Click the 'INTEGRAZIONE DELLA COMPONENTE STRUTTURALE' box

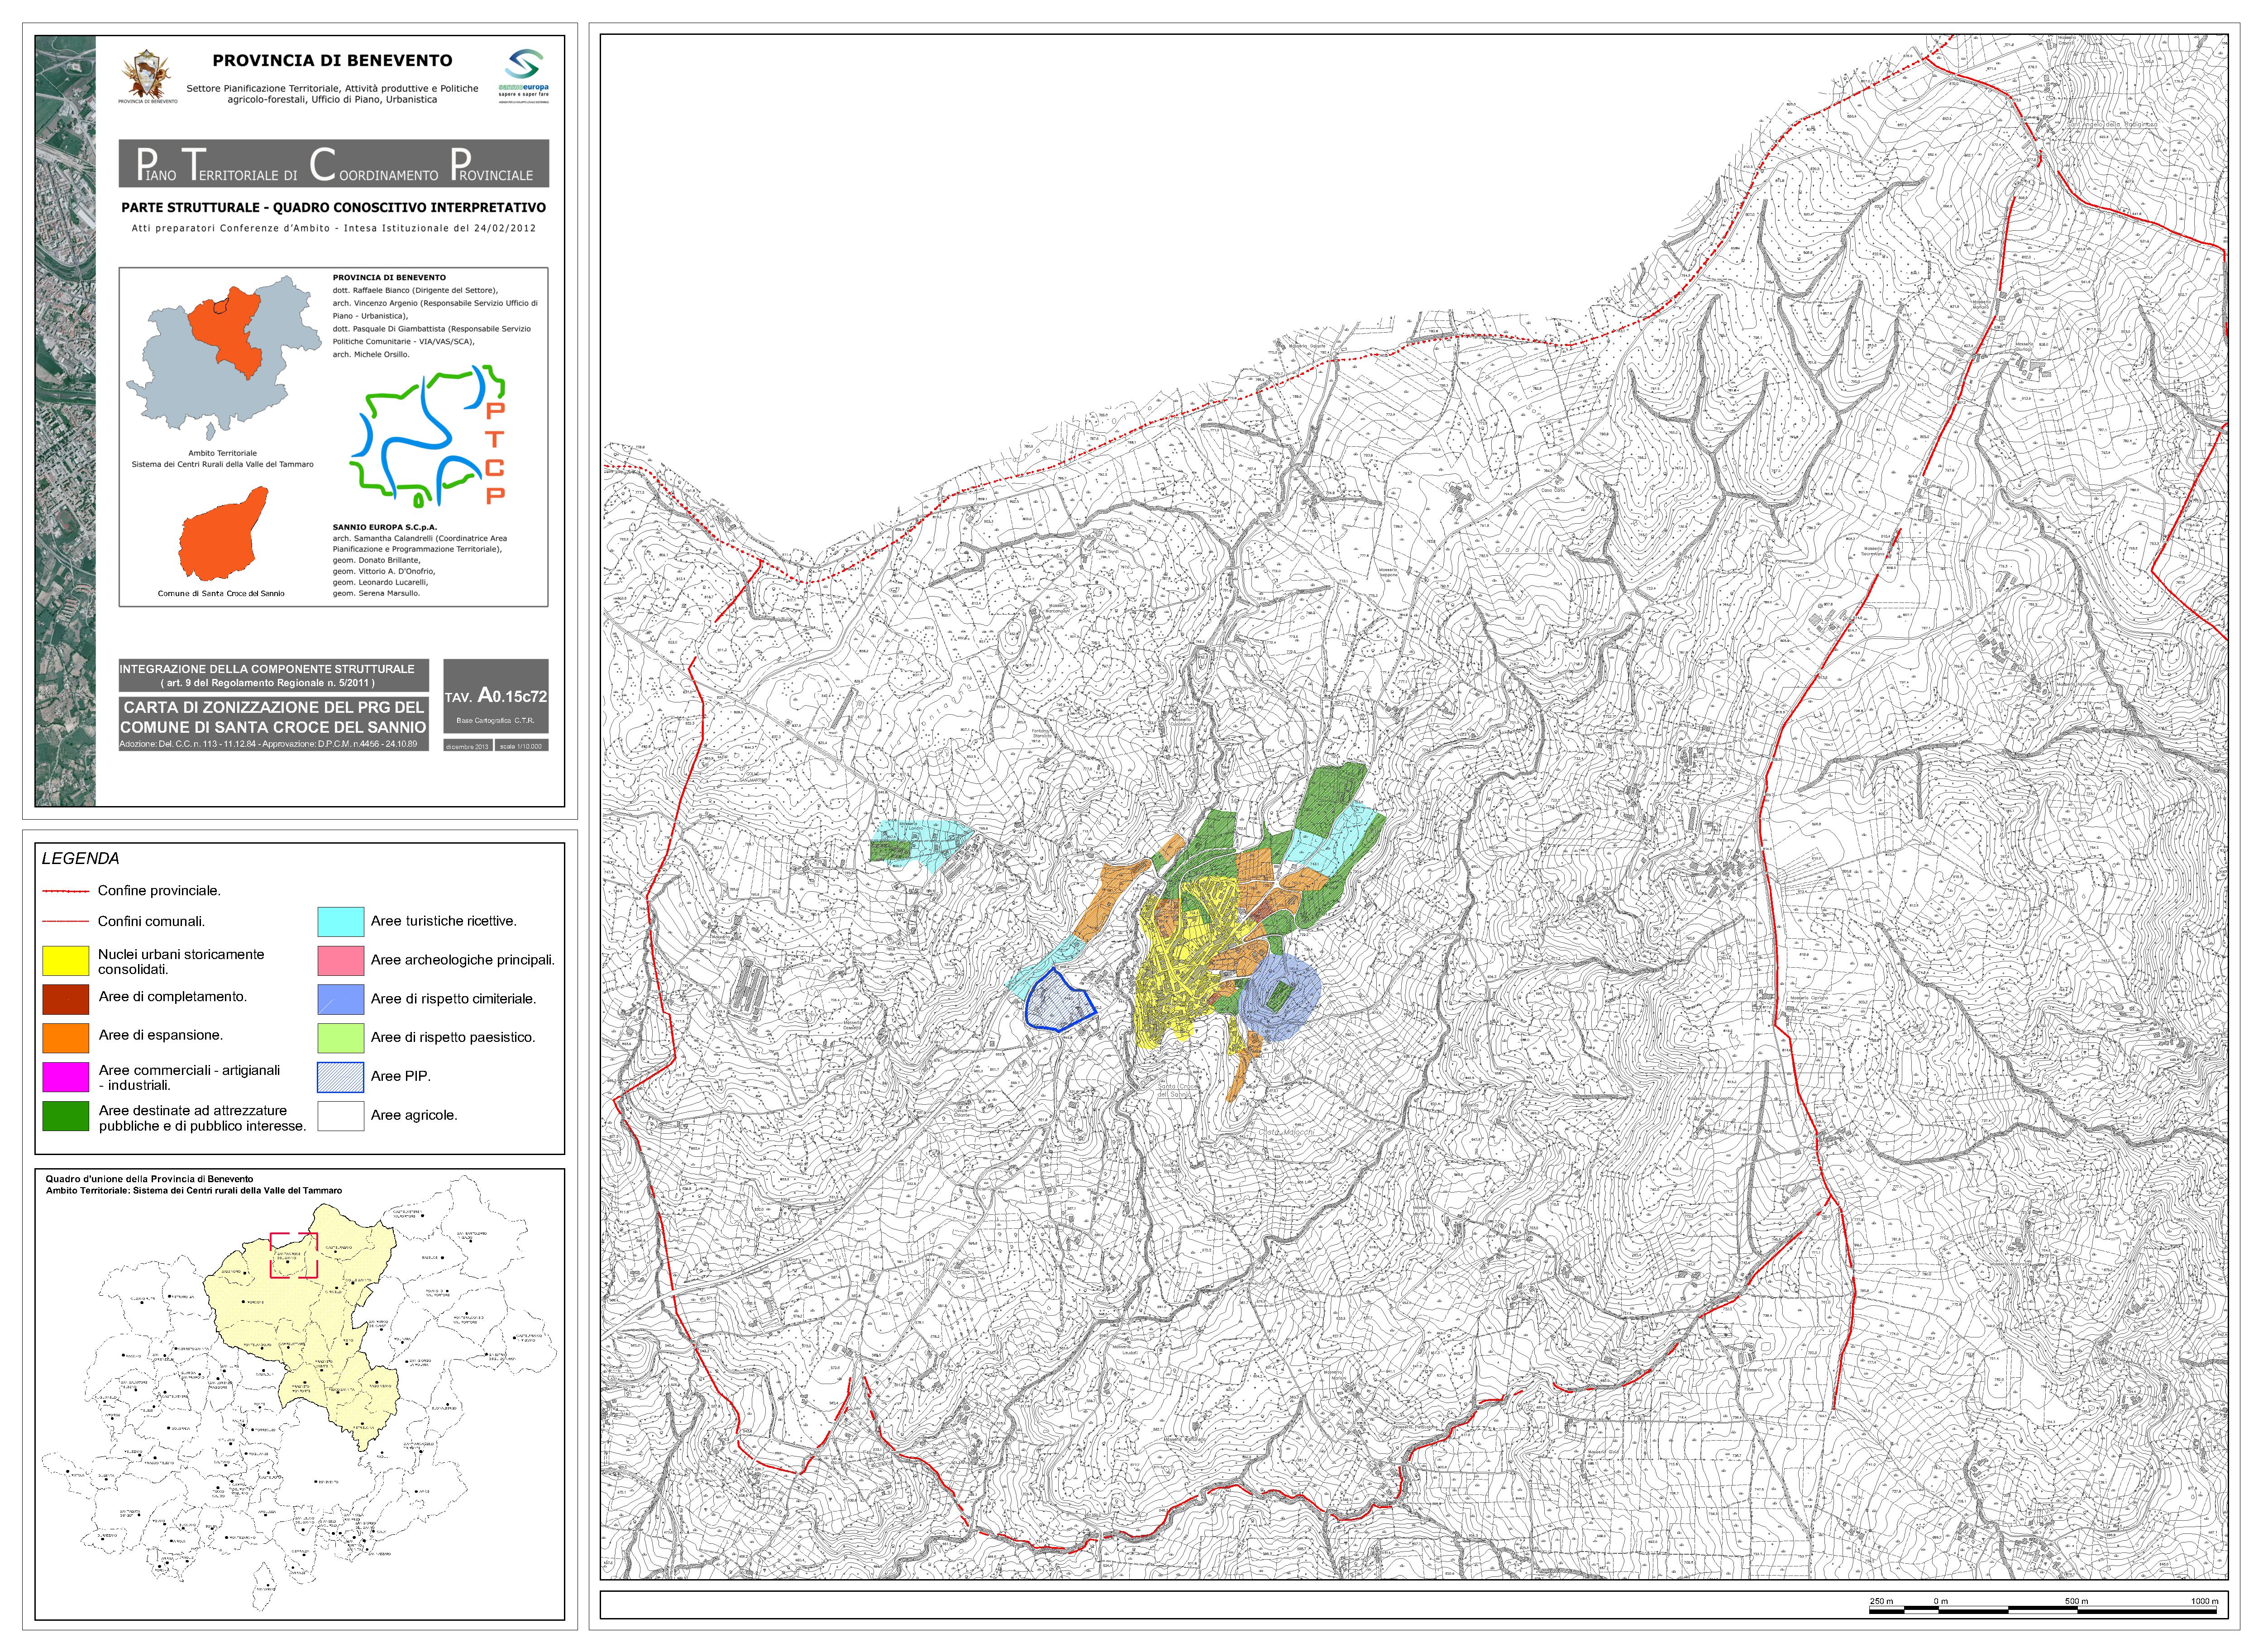click(x=274, y=675)
